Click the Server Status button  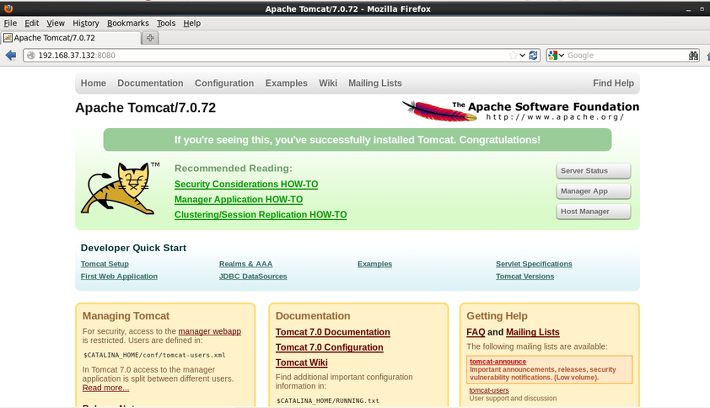point(593,171)
